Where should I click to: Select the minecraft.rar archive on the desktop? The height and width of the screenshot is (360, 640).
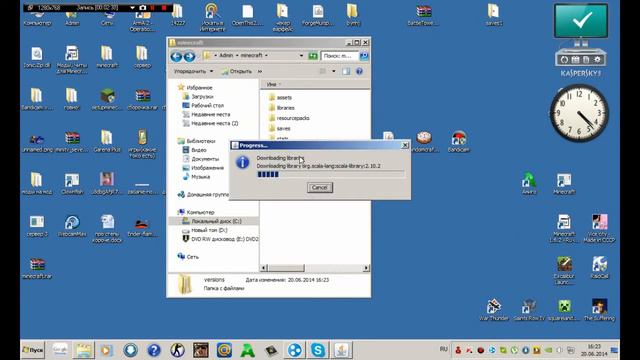[x=37, y=268]
